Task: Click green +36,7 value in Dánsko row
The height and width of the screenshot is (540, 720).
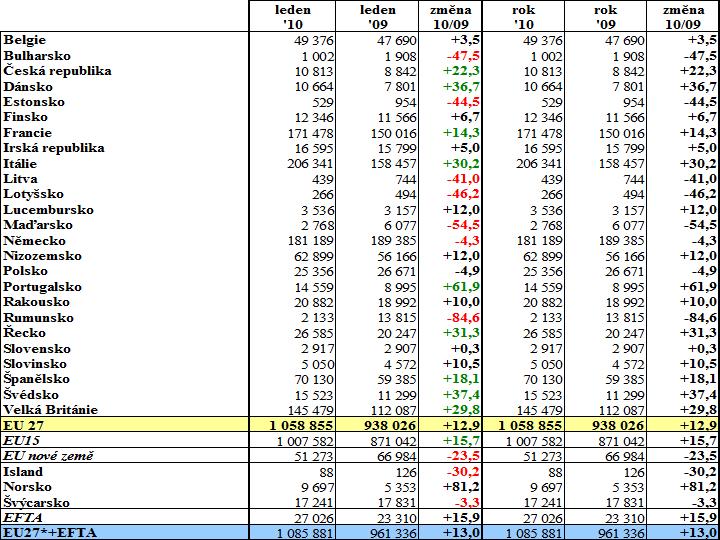Action: [461, 87]
